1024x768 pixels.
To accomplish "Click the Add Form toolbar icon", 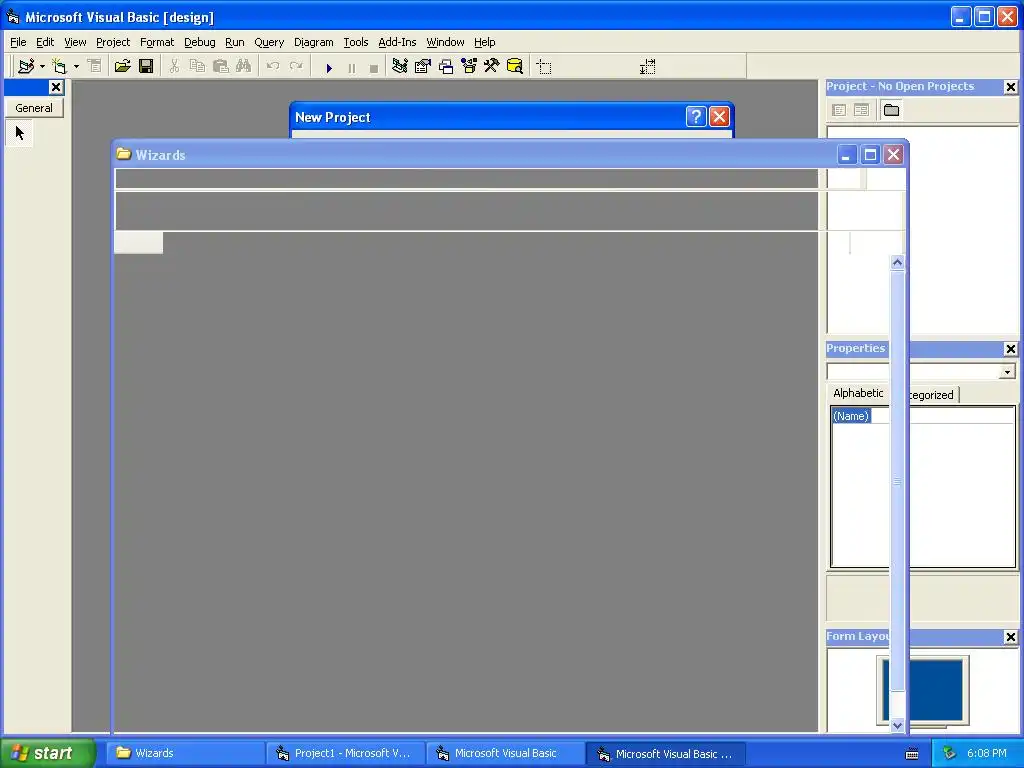I will [x=59, y=66].
